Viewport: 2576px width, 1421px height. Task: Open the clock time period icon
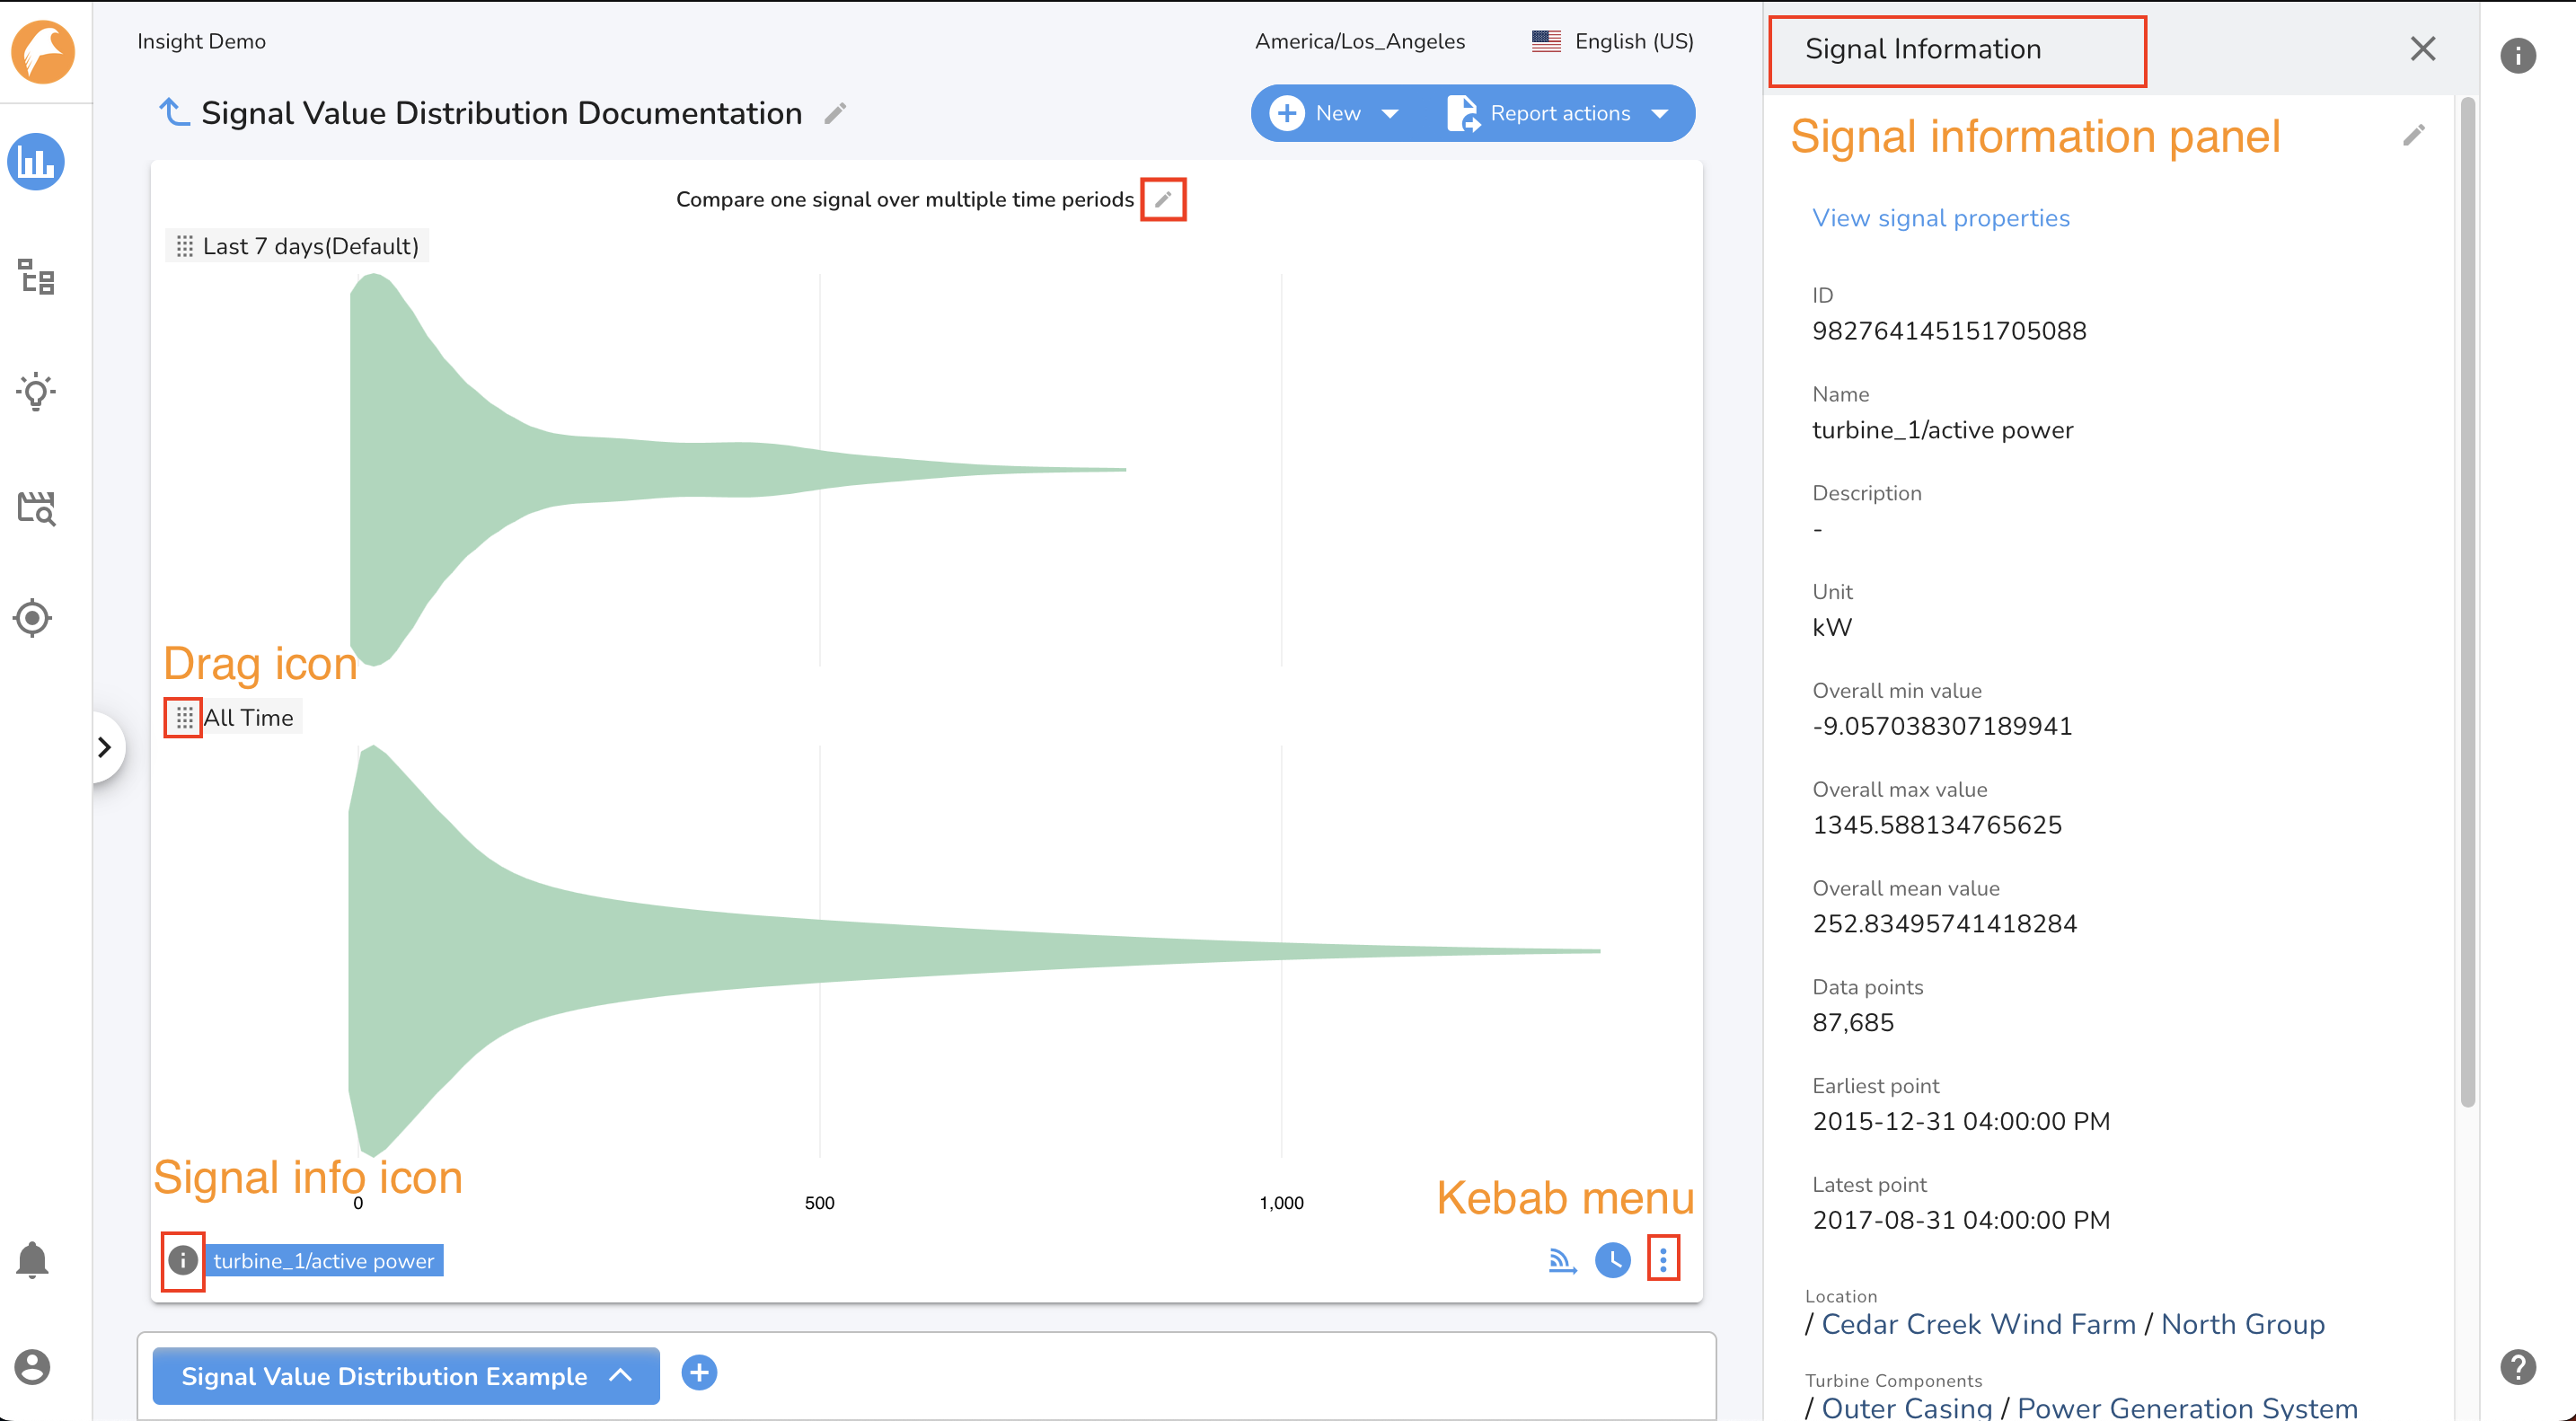click(x=1612, y=1260)
